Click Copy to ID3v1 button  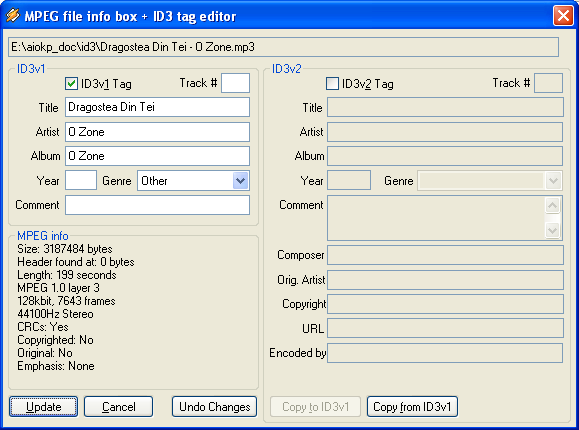coord(315,407)
